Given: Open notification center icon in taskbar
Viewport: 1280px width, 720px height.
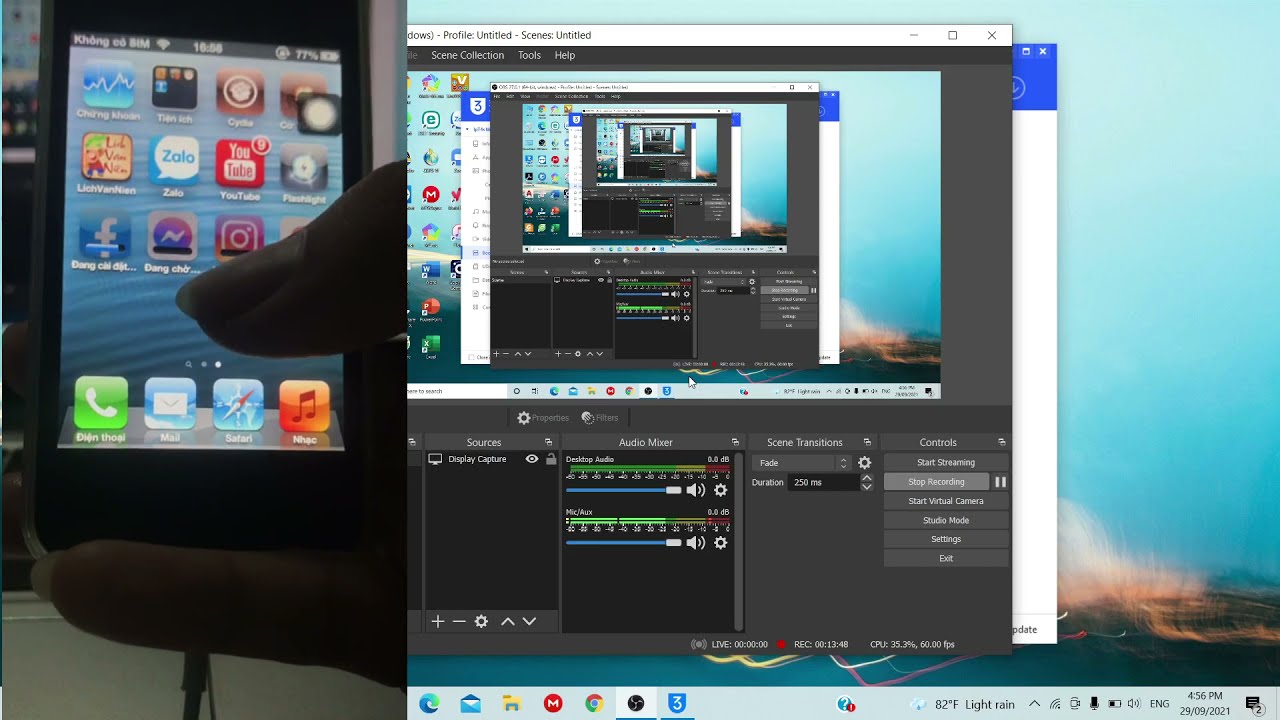Looking at the screenshot, I should pyautogui.click(x=1254, y=704).
